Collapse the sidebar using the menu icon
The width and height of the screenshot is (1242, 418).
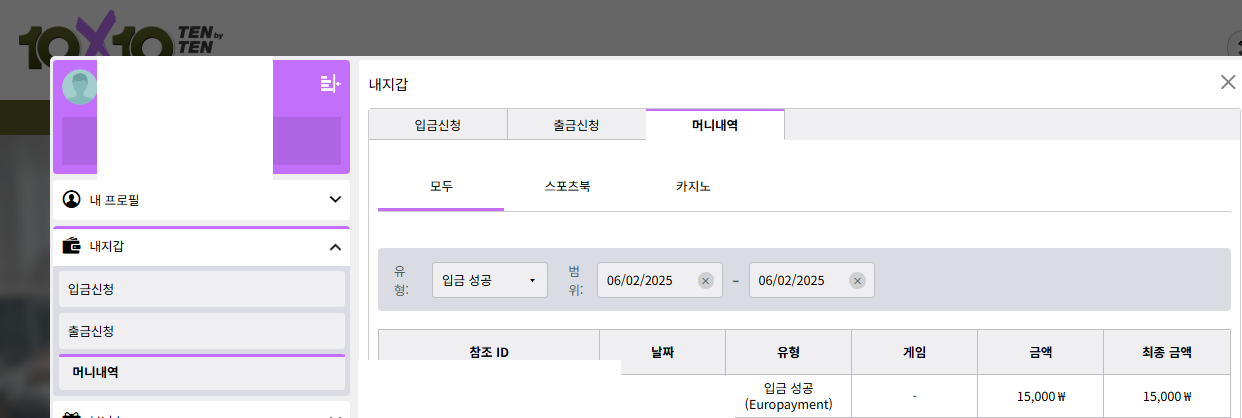point(330,84)
